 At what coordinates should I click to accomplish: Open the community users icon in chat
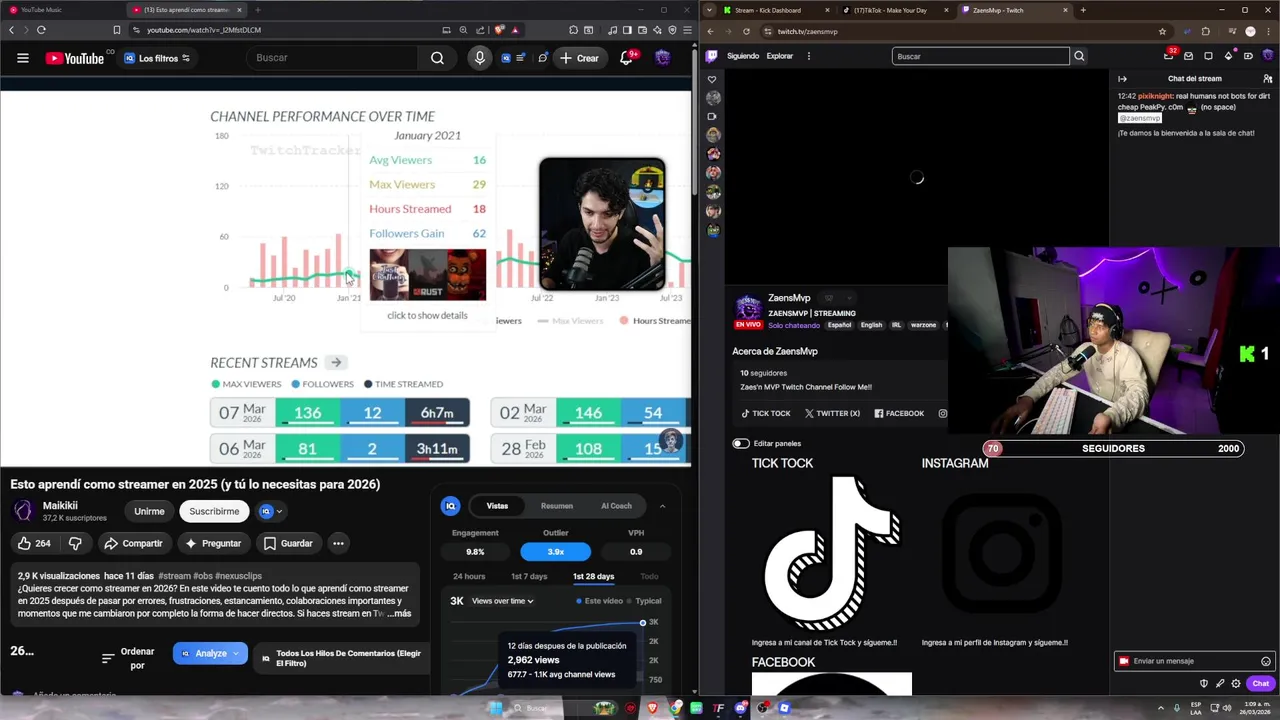[x=1268, y=79]
